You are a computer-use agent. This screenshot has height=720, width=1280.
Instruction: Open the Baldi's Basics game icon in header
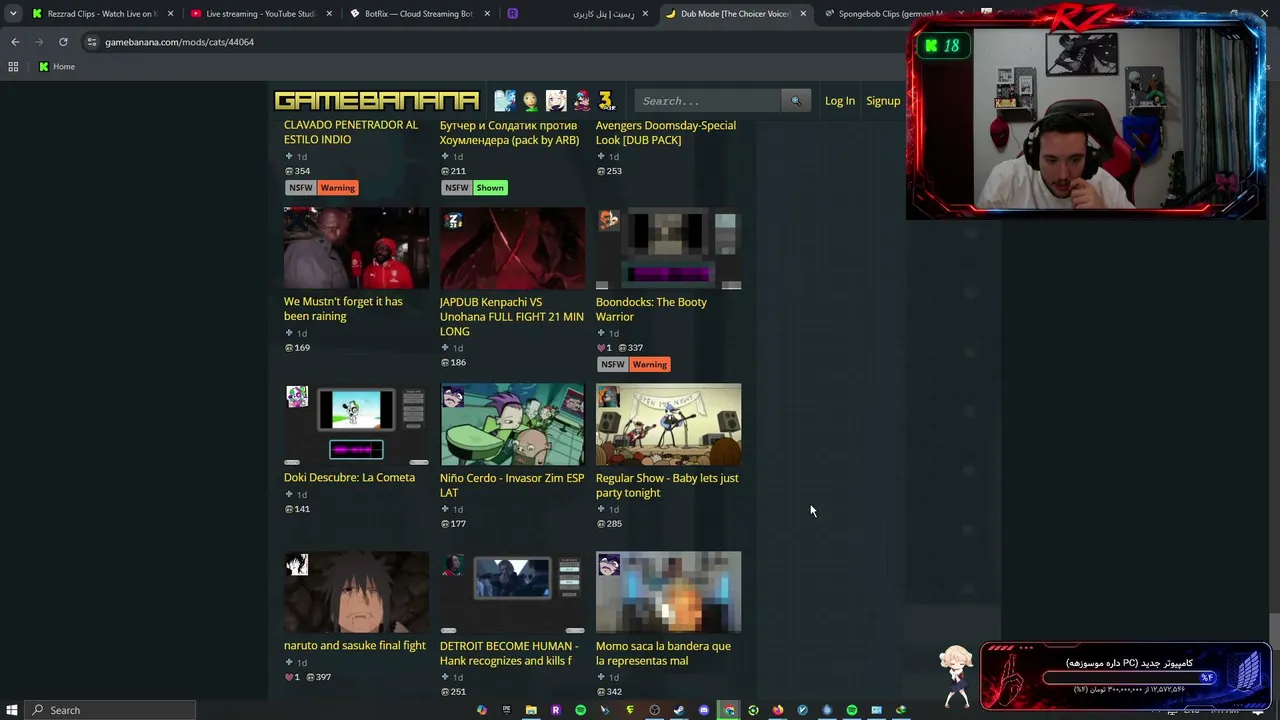point(530,101)
